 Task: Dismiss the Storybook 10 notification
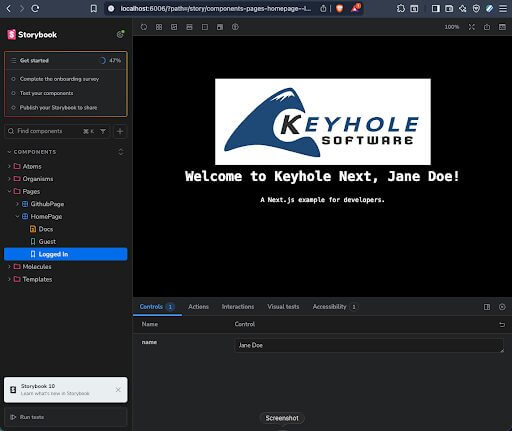118,390
